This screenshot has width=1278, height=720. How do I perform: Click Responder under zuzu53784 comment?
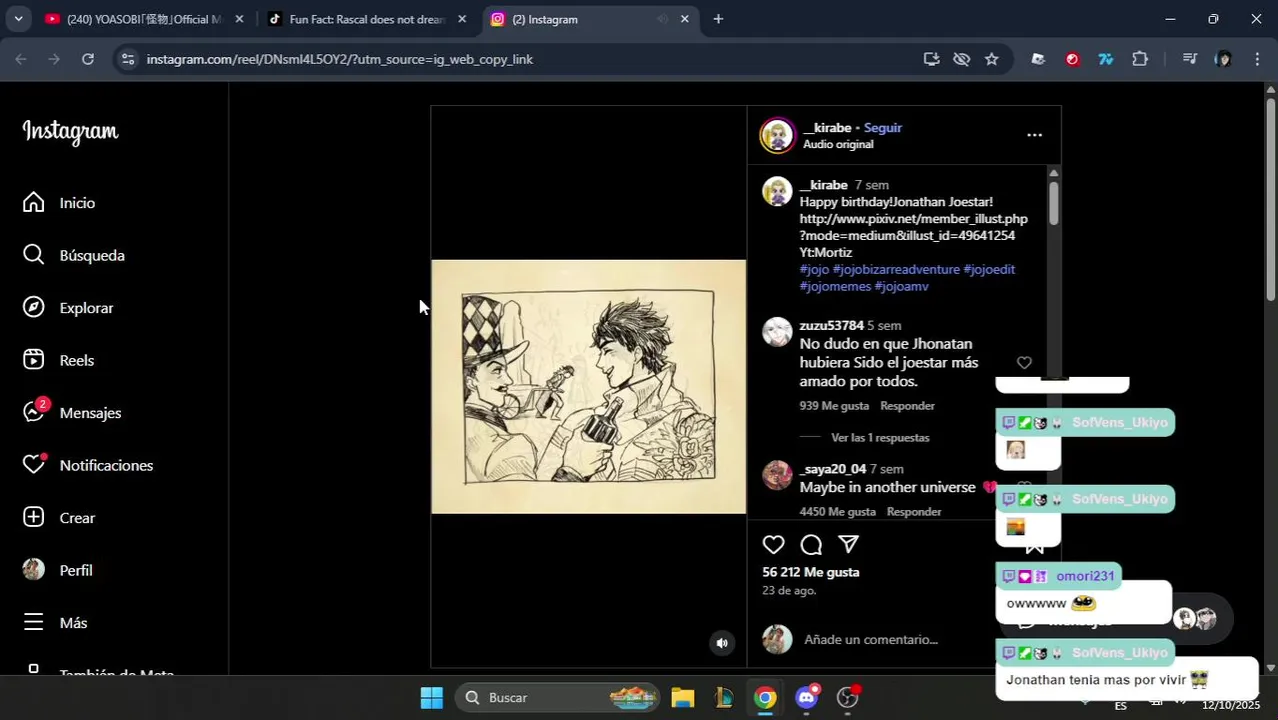907,406
